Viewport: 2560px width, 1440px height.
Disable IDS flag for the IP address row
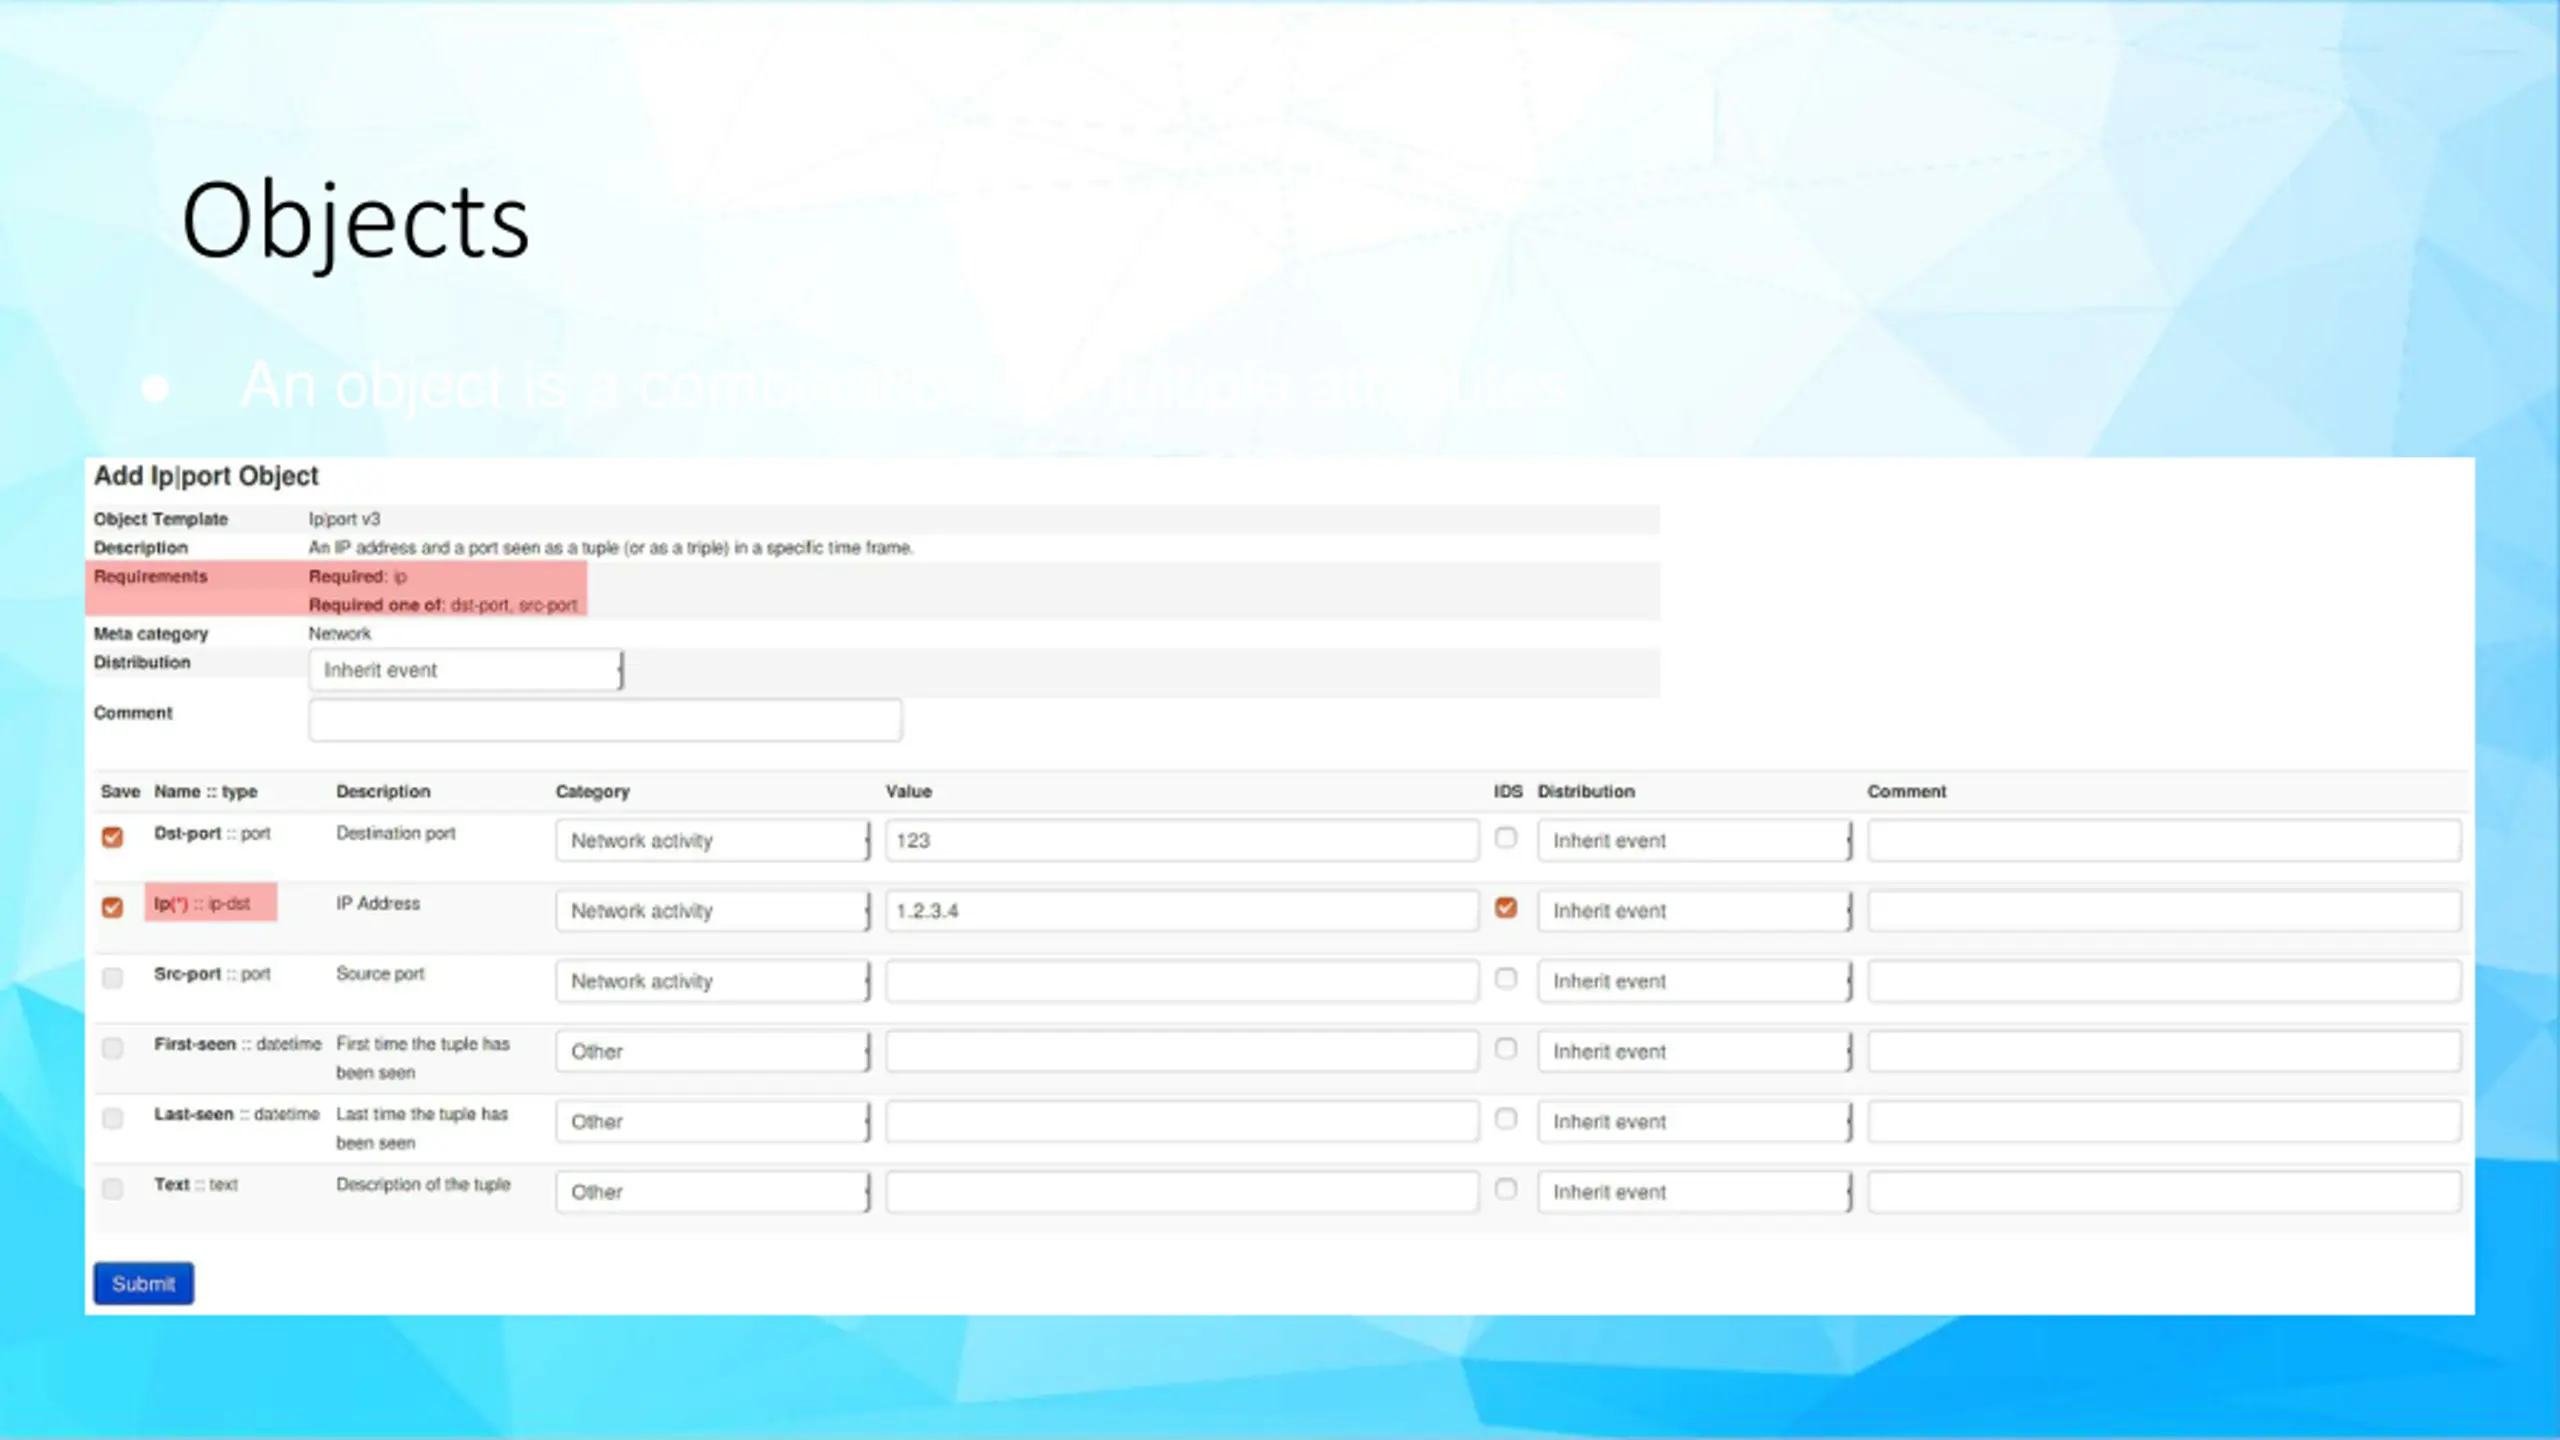pyautogui.click(x=1505, y=907)
